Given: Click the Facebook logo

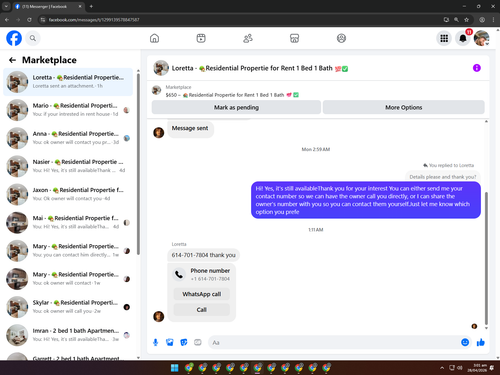Looking at the screenshot, I should 14,38.
